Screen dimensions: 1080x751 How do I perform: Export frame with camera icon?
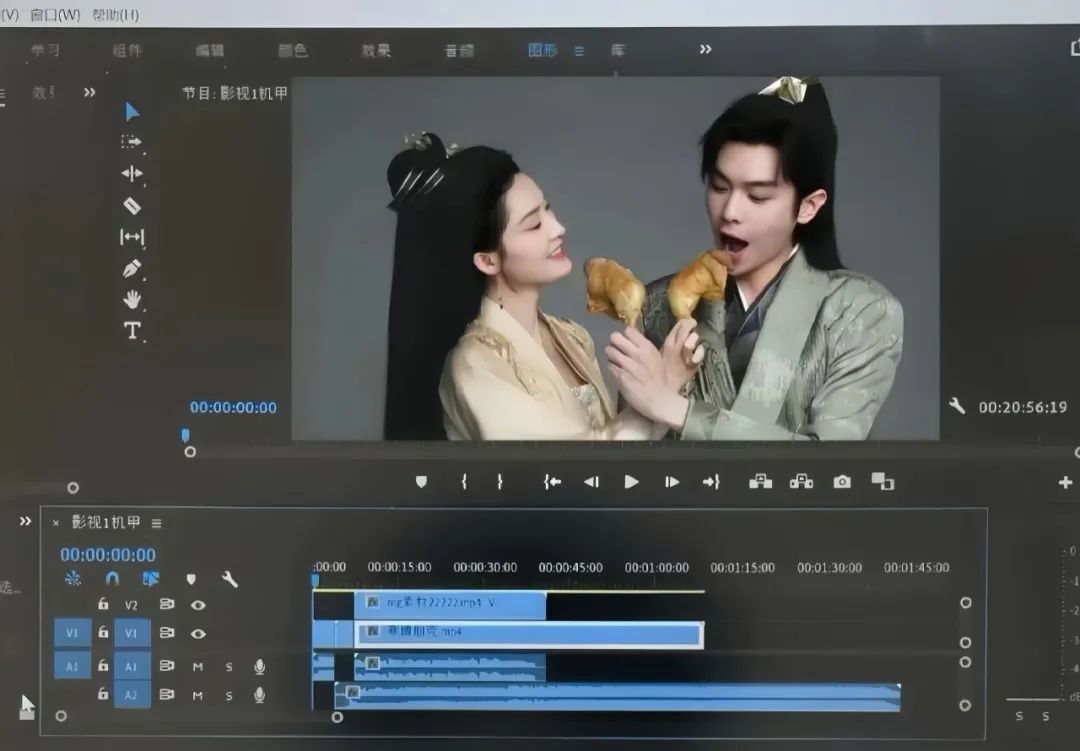tap(842, 482)
